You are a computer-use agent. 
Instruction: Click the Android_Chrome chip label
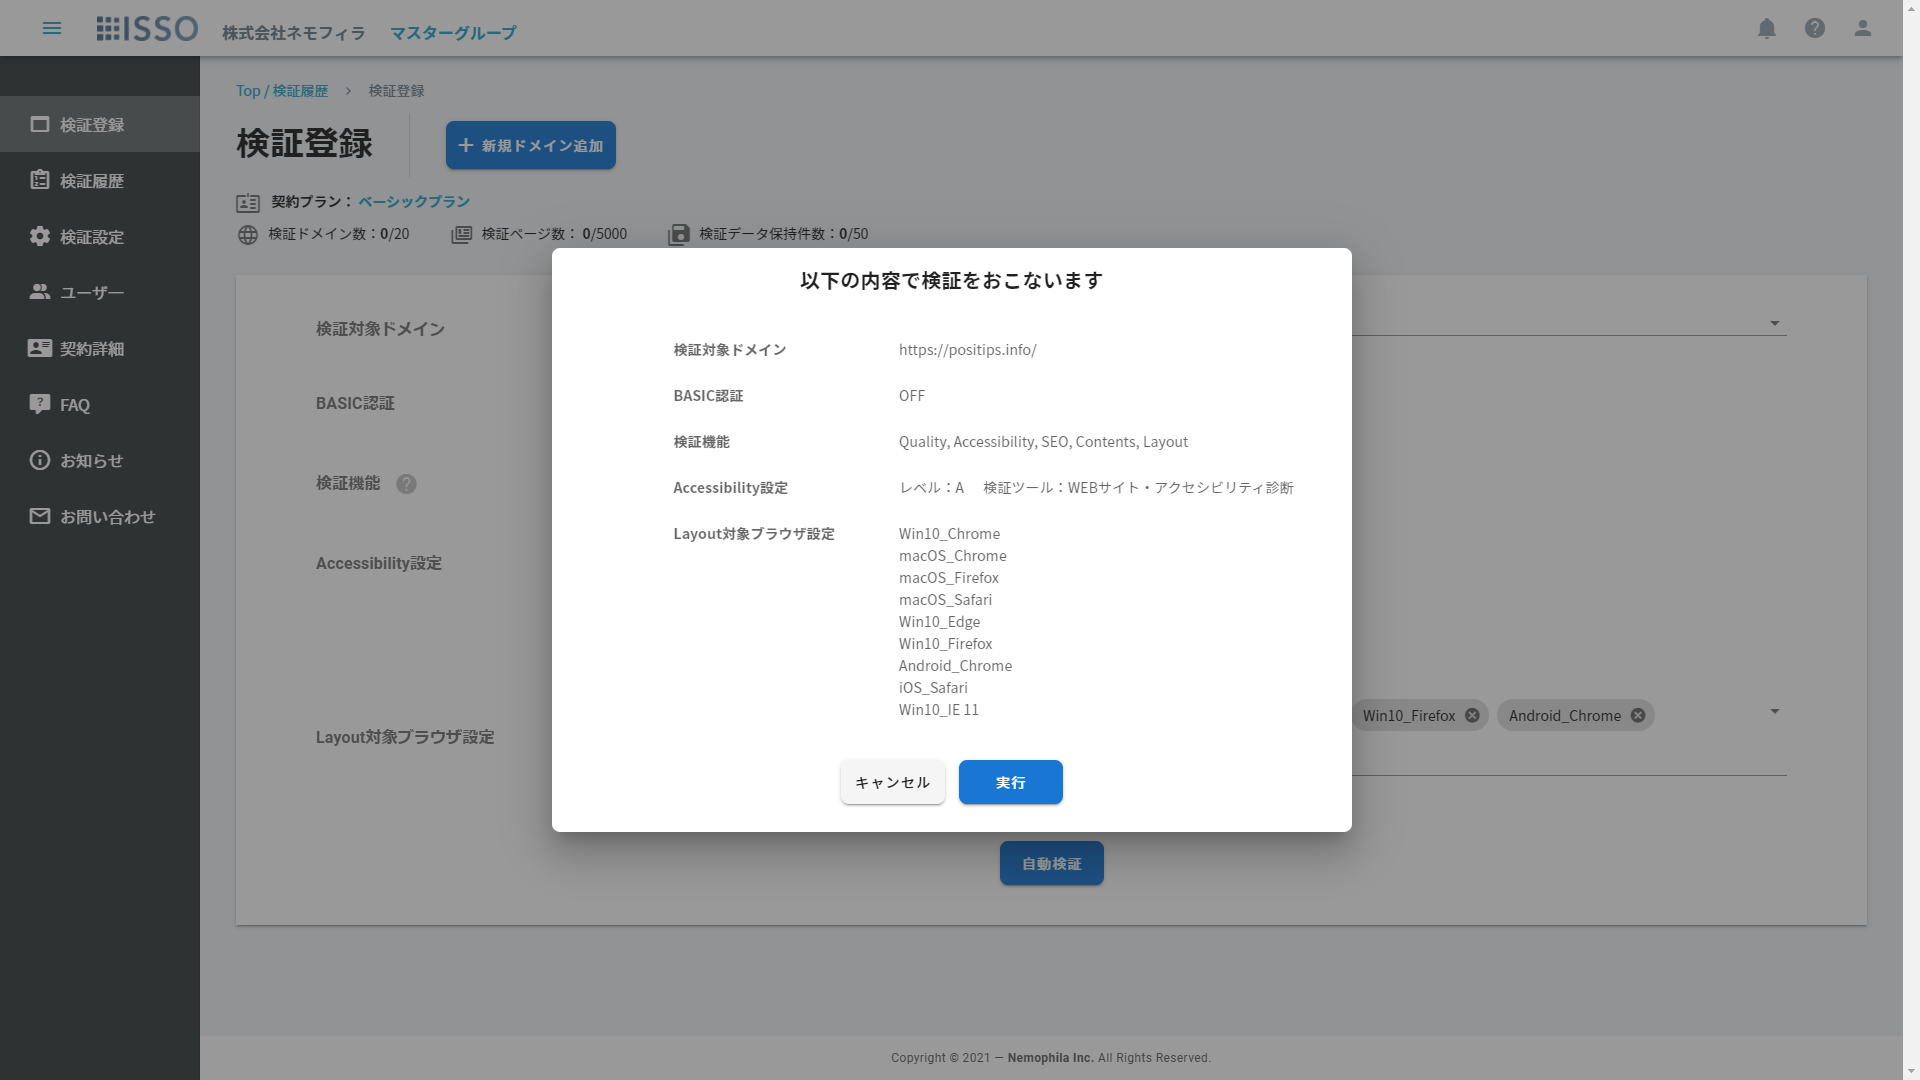(1565, 715)
